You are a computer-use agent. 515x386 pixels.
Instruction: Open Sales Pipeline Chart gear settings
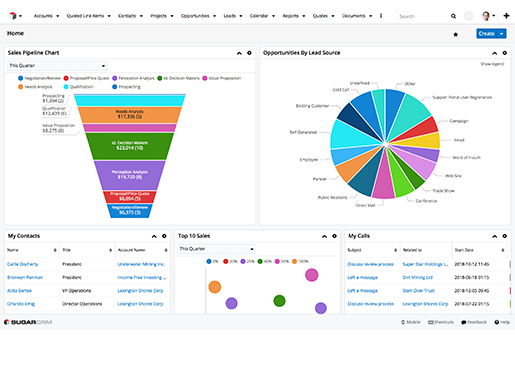pyautogui.click(x=249, y=53)
